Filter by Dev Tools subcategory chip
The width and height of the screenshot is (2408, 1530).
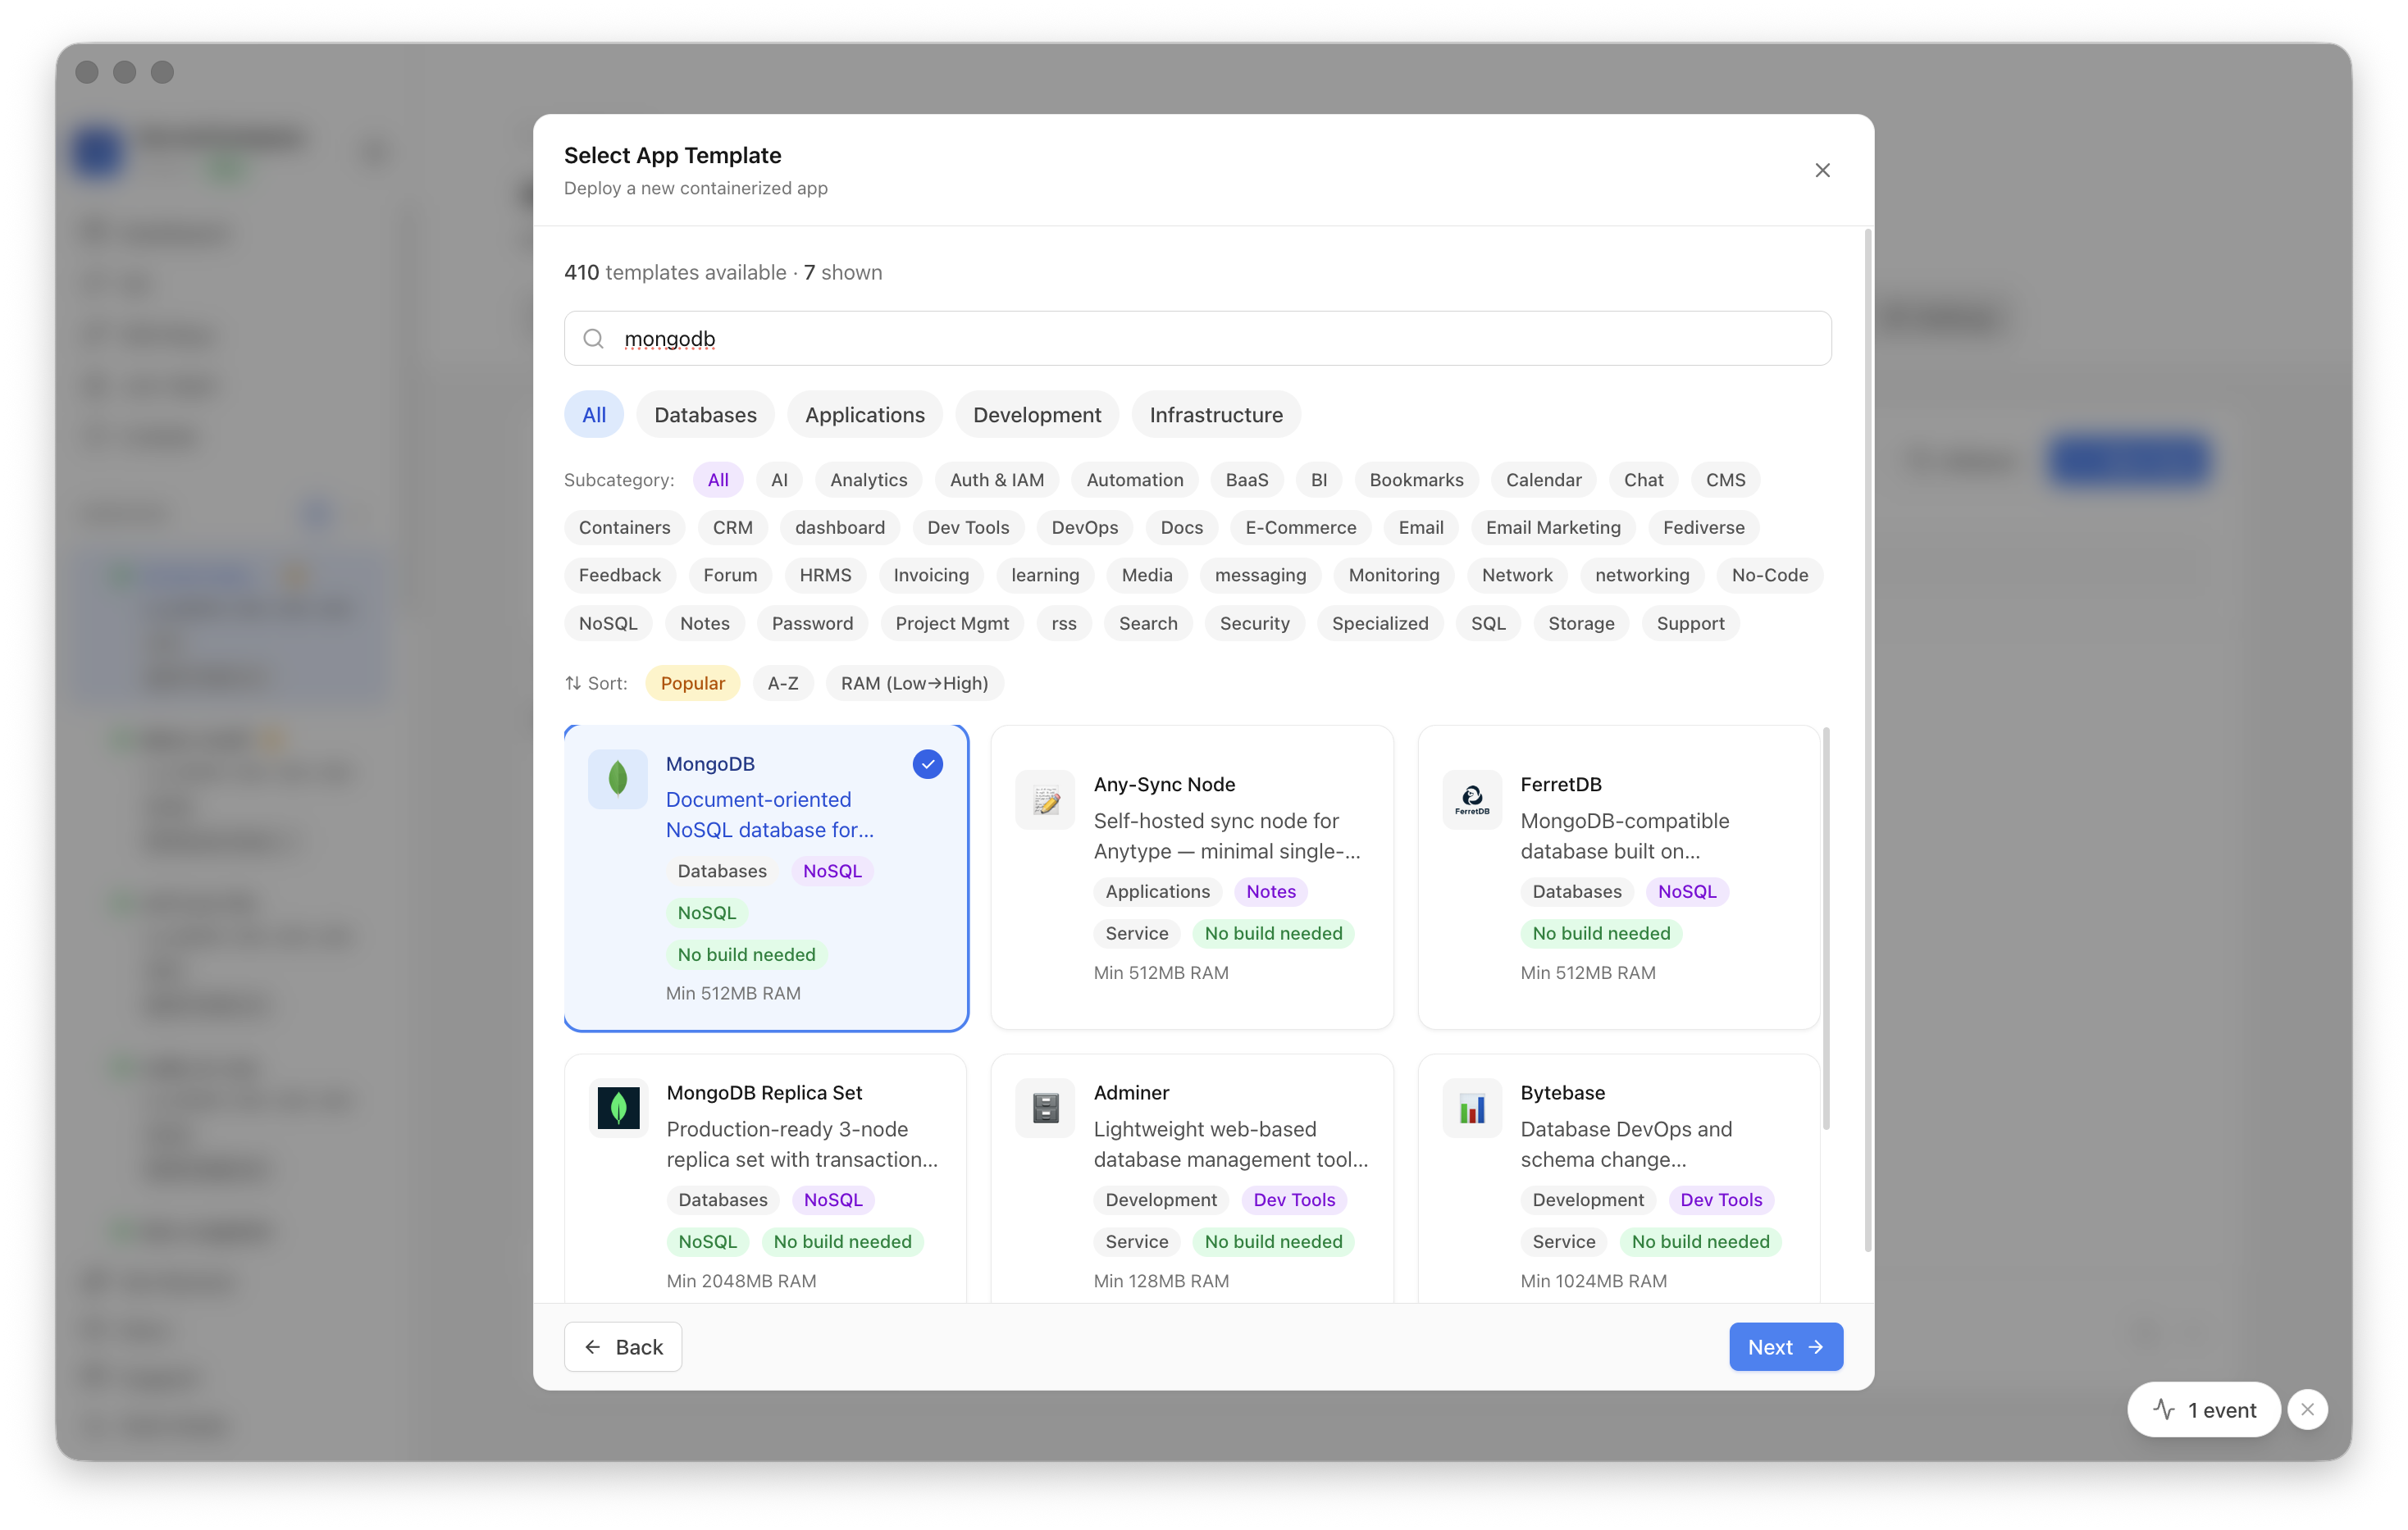967,527
